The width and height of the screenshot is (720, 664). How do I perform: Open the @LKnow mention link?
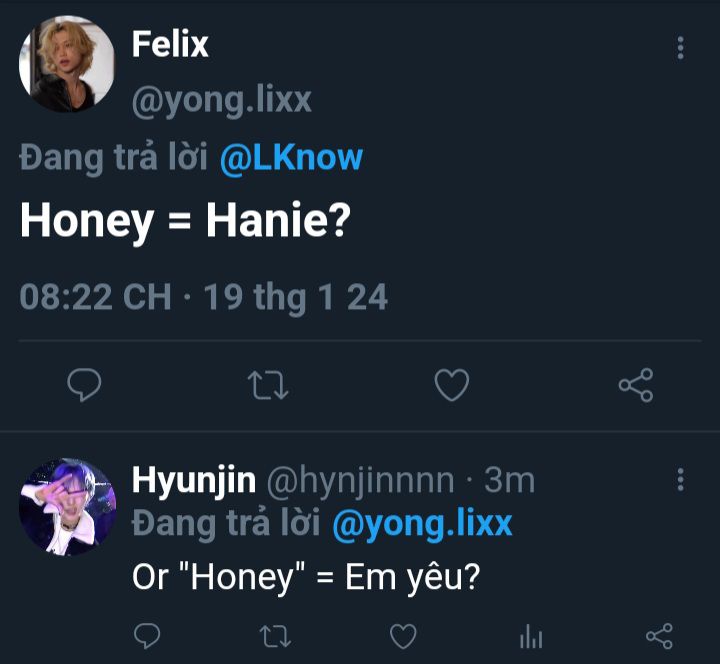pos(291,158)
